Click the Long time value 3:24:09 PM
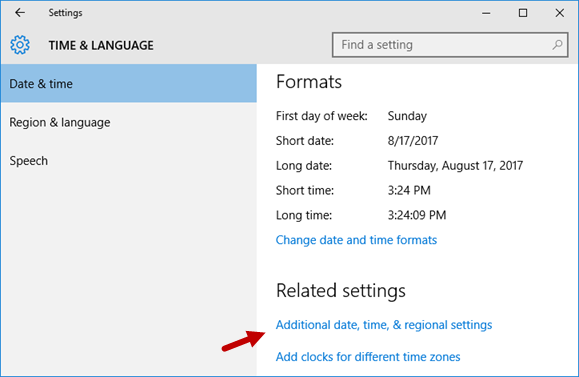579x377 pixels. (417, 215)
